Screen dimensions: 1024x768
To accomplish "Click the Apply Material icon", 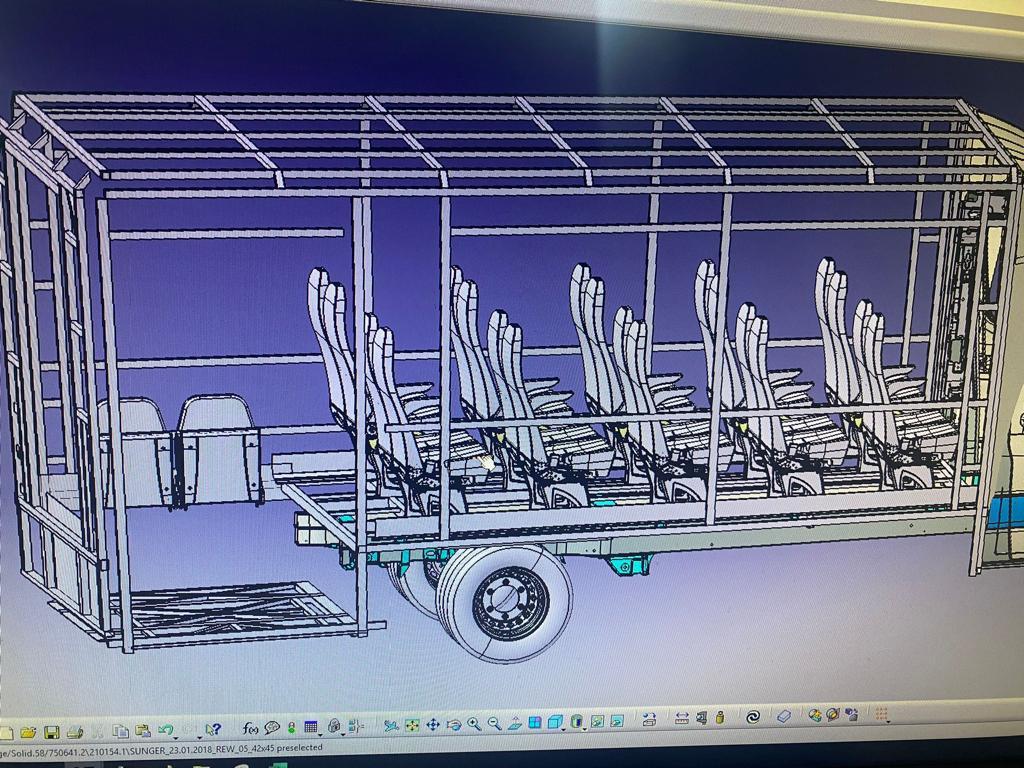I will point(815,715).
